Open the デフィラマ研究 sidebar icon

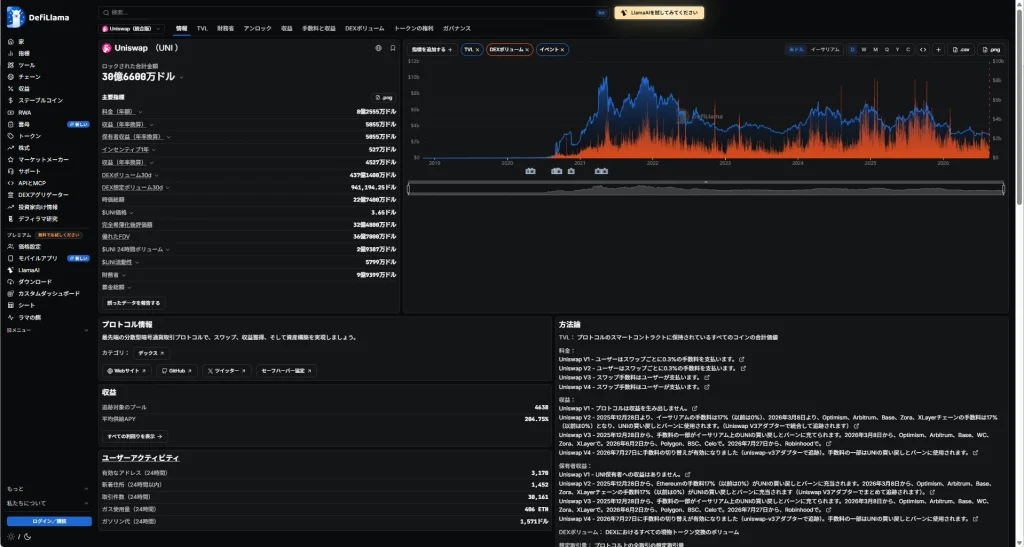(x=10, y=219)
